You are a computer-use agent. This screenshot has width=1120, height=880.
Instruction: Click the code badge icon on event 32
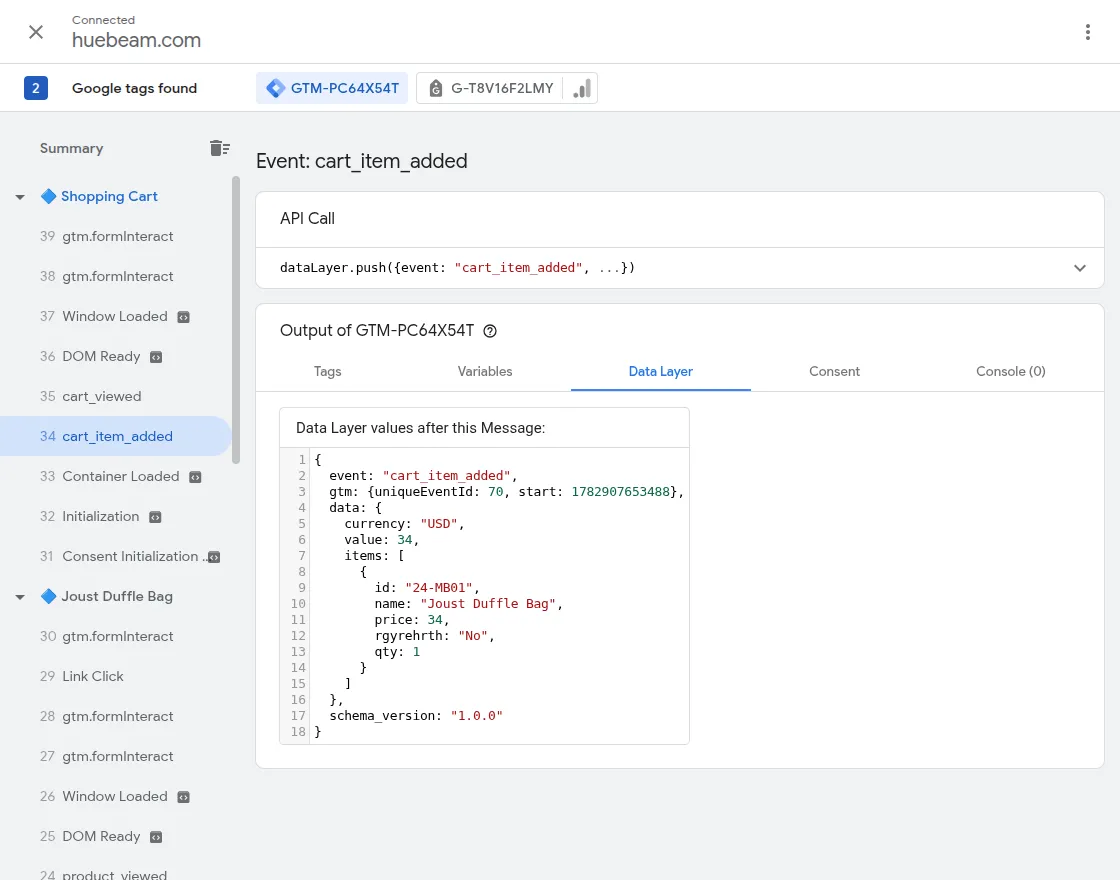coord(155,517)
